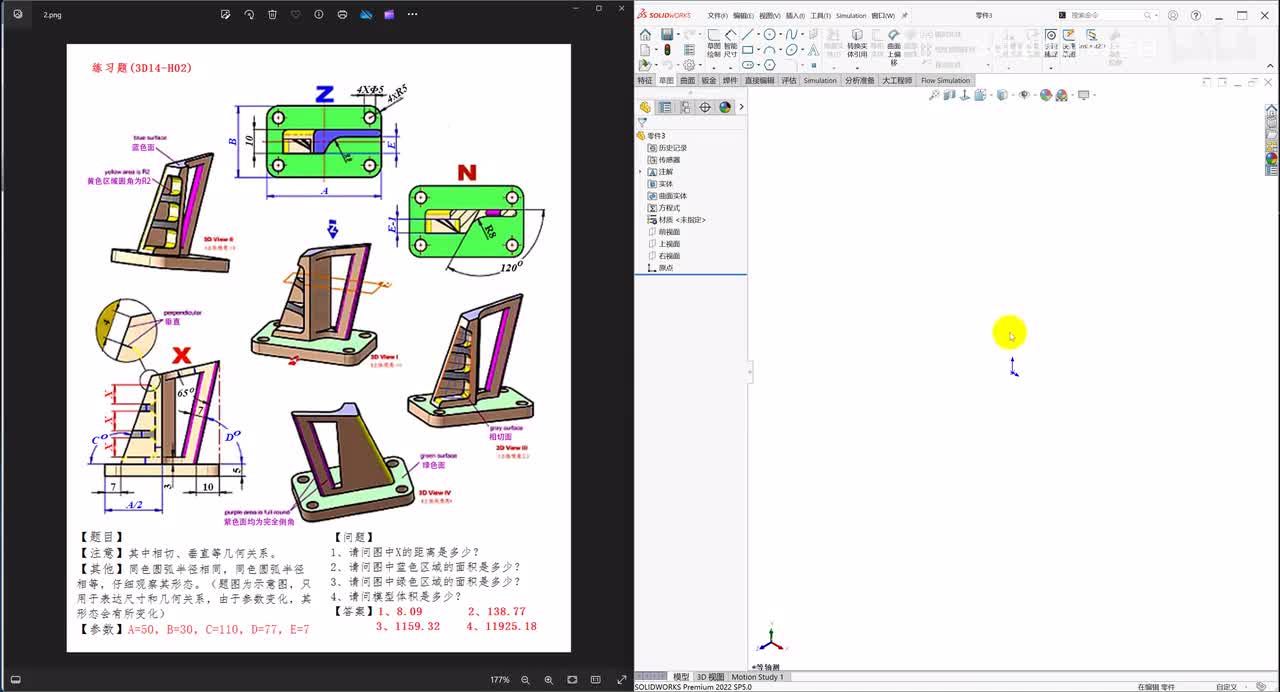Click 曲面上偏移 offset on surface button
1280x692 pixels.
894,47
